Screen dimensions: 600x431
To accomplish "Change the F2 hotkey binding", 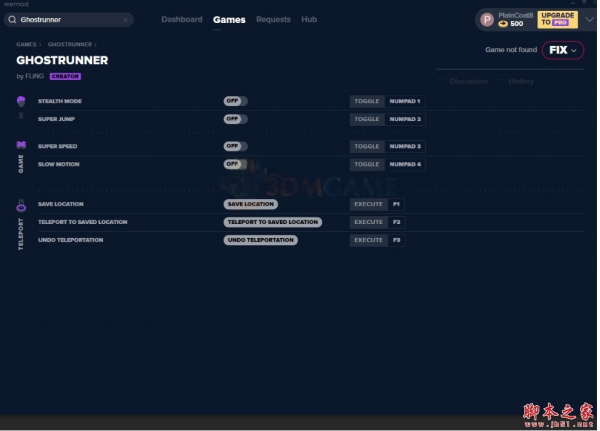I will [x=396, y=222].
